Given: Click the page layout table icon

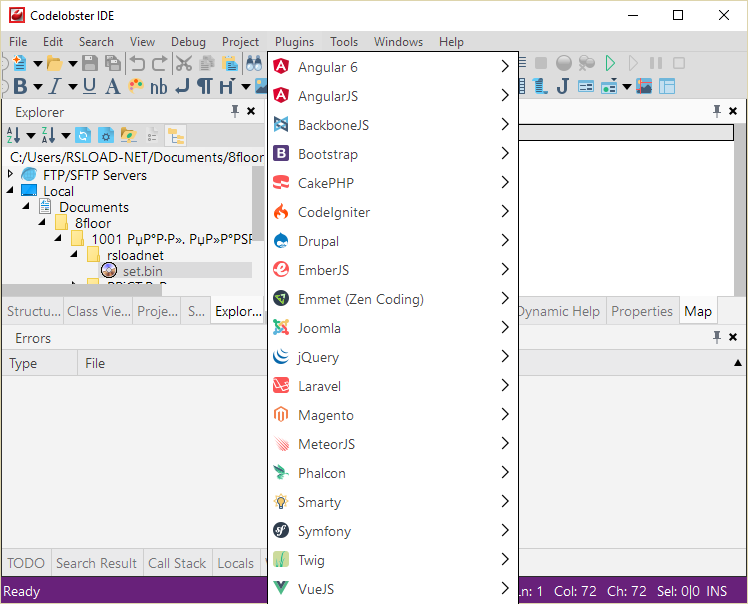Looking at the screenshot, I should 667,87.
